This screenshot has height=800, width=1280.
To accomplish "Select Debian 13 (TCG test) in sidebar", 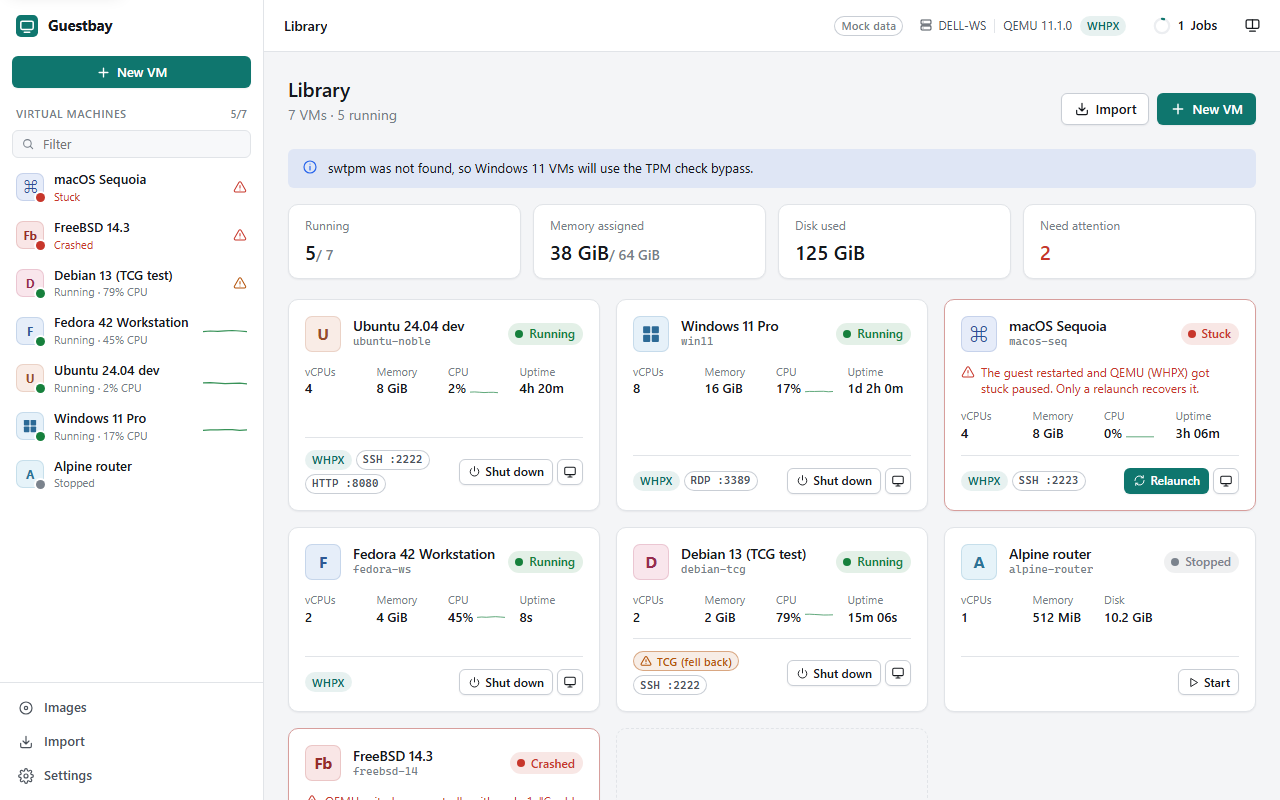I will coord(131,283).
